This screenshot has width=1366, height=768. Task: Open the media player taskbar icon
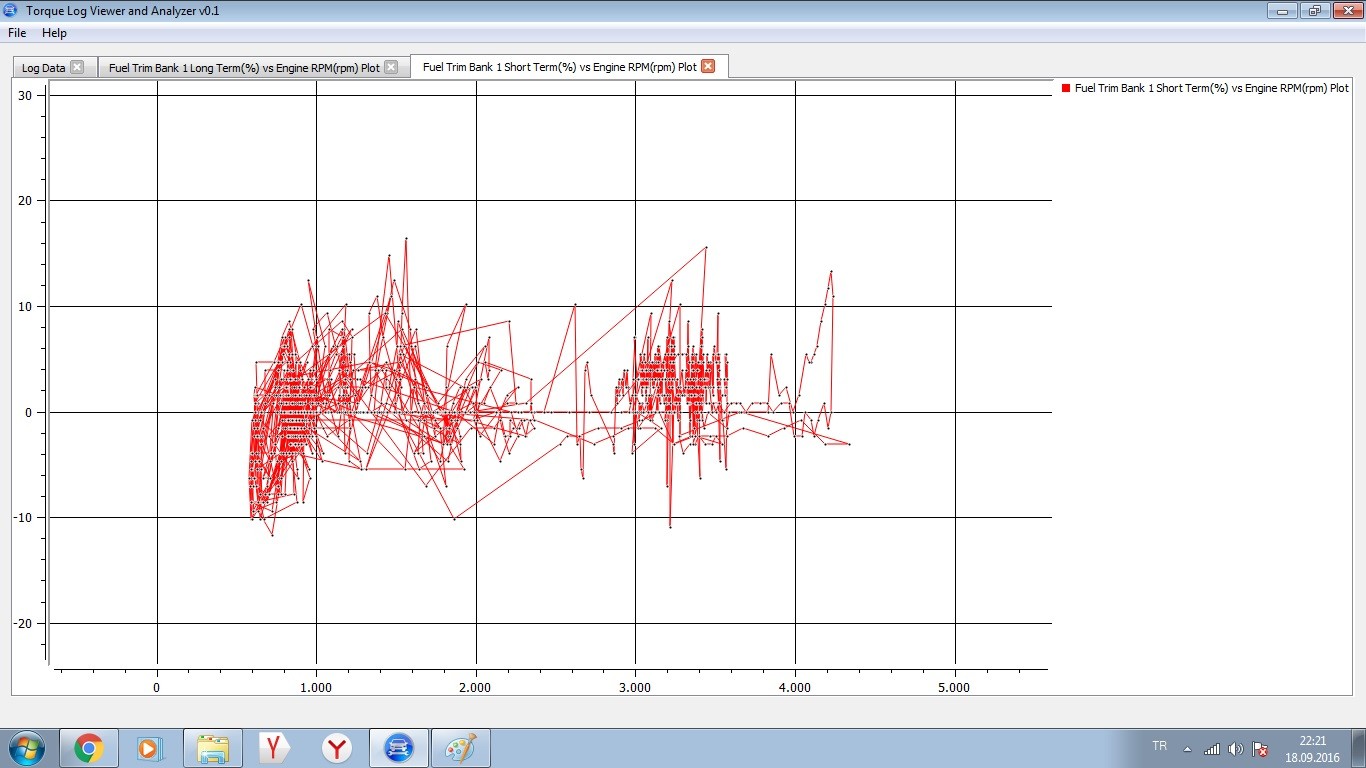click(149, 748)
